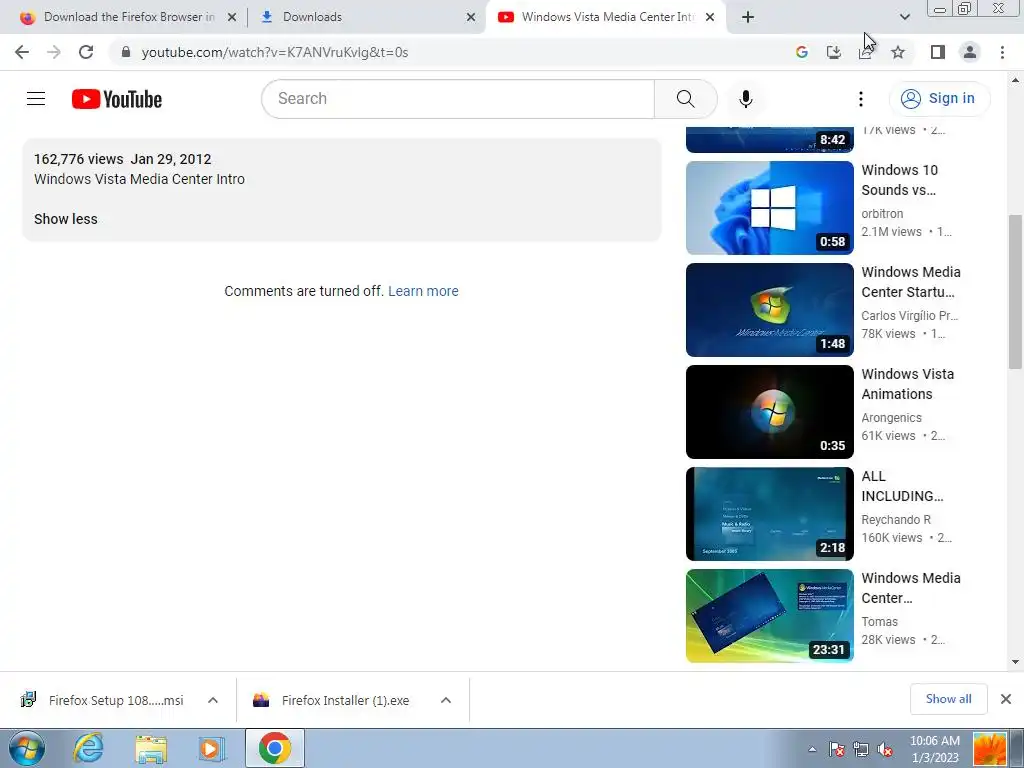Image resolution: width=1024 pixels, height=768 pixels.
Task: Close the Windows Vista Media Center tab
Action: tap(711, 17)
